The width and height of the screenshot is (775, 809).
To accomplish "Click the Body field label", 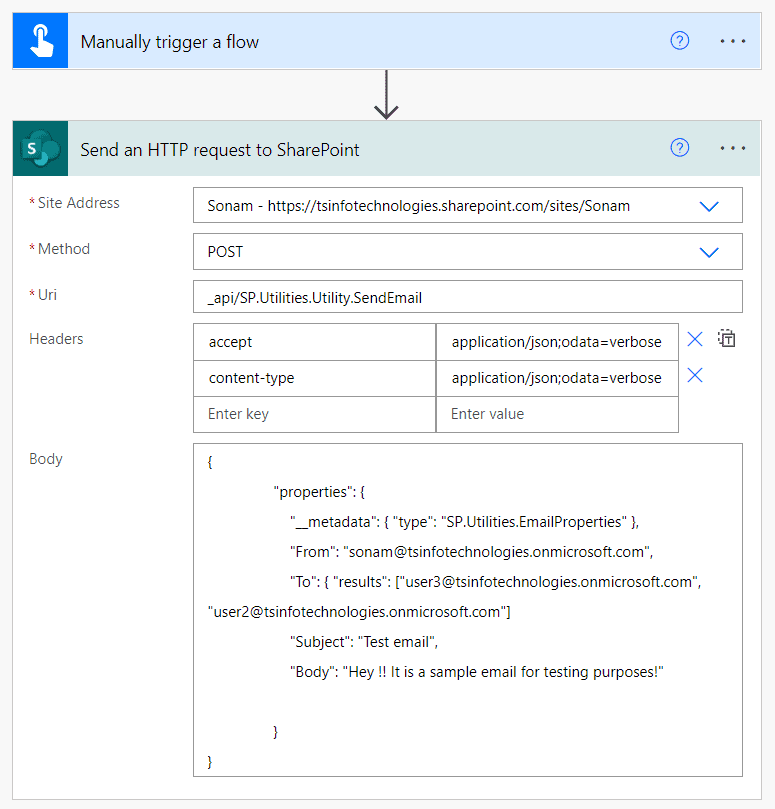I will pyautogui.click(x=46, y=459).
